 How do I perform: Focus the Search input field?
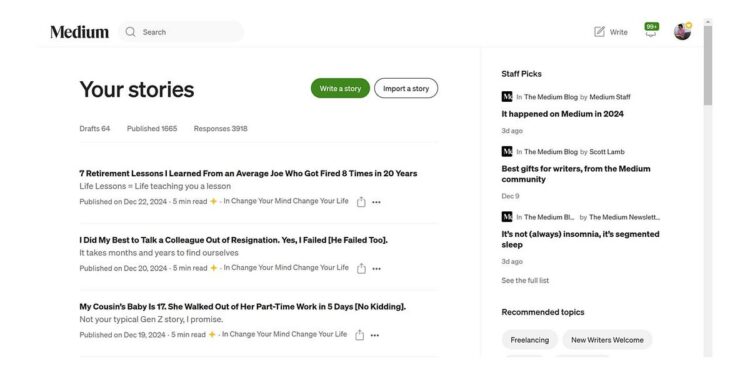[181, 32]
